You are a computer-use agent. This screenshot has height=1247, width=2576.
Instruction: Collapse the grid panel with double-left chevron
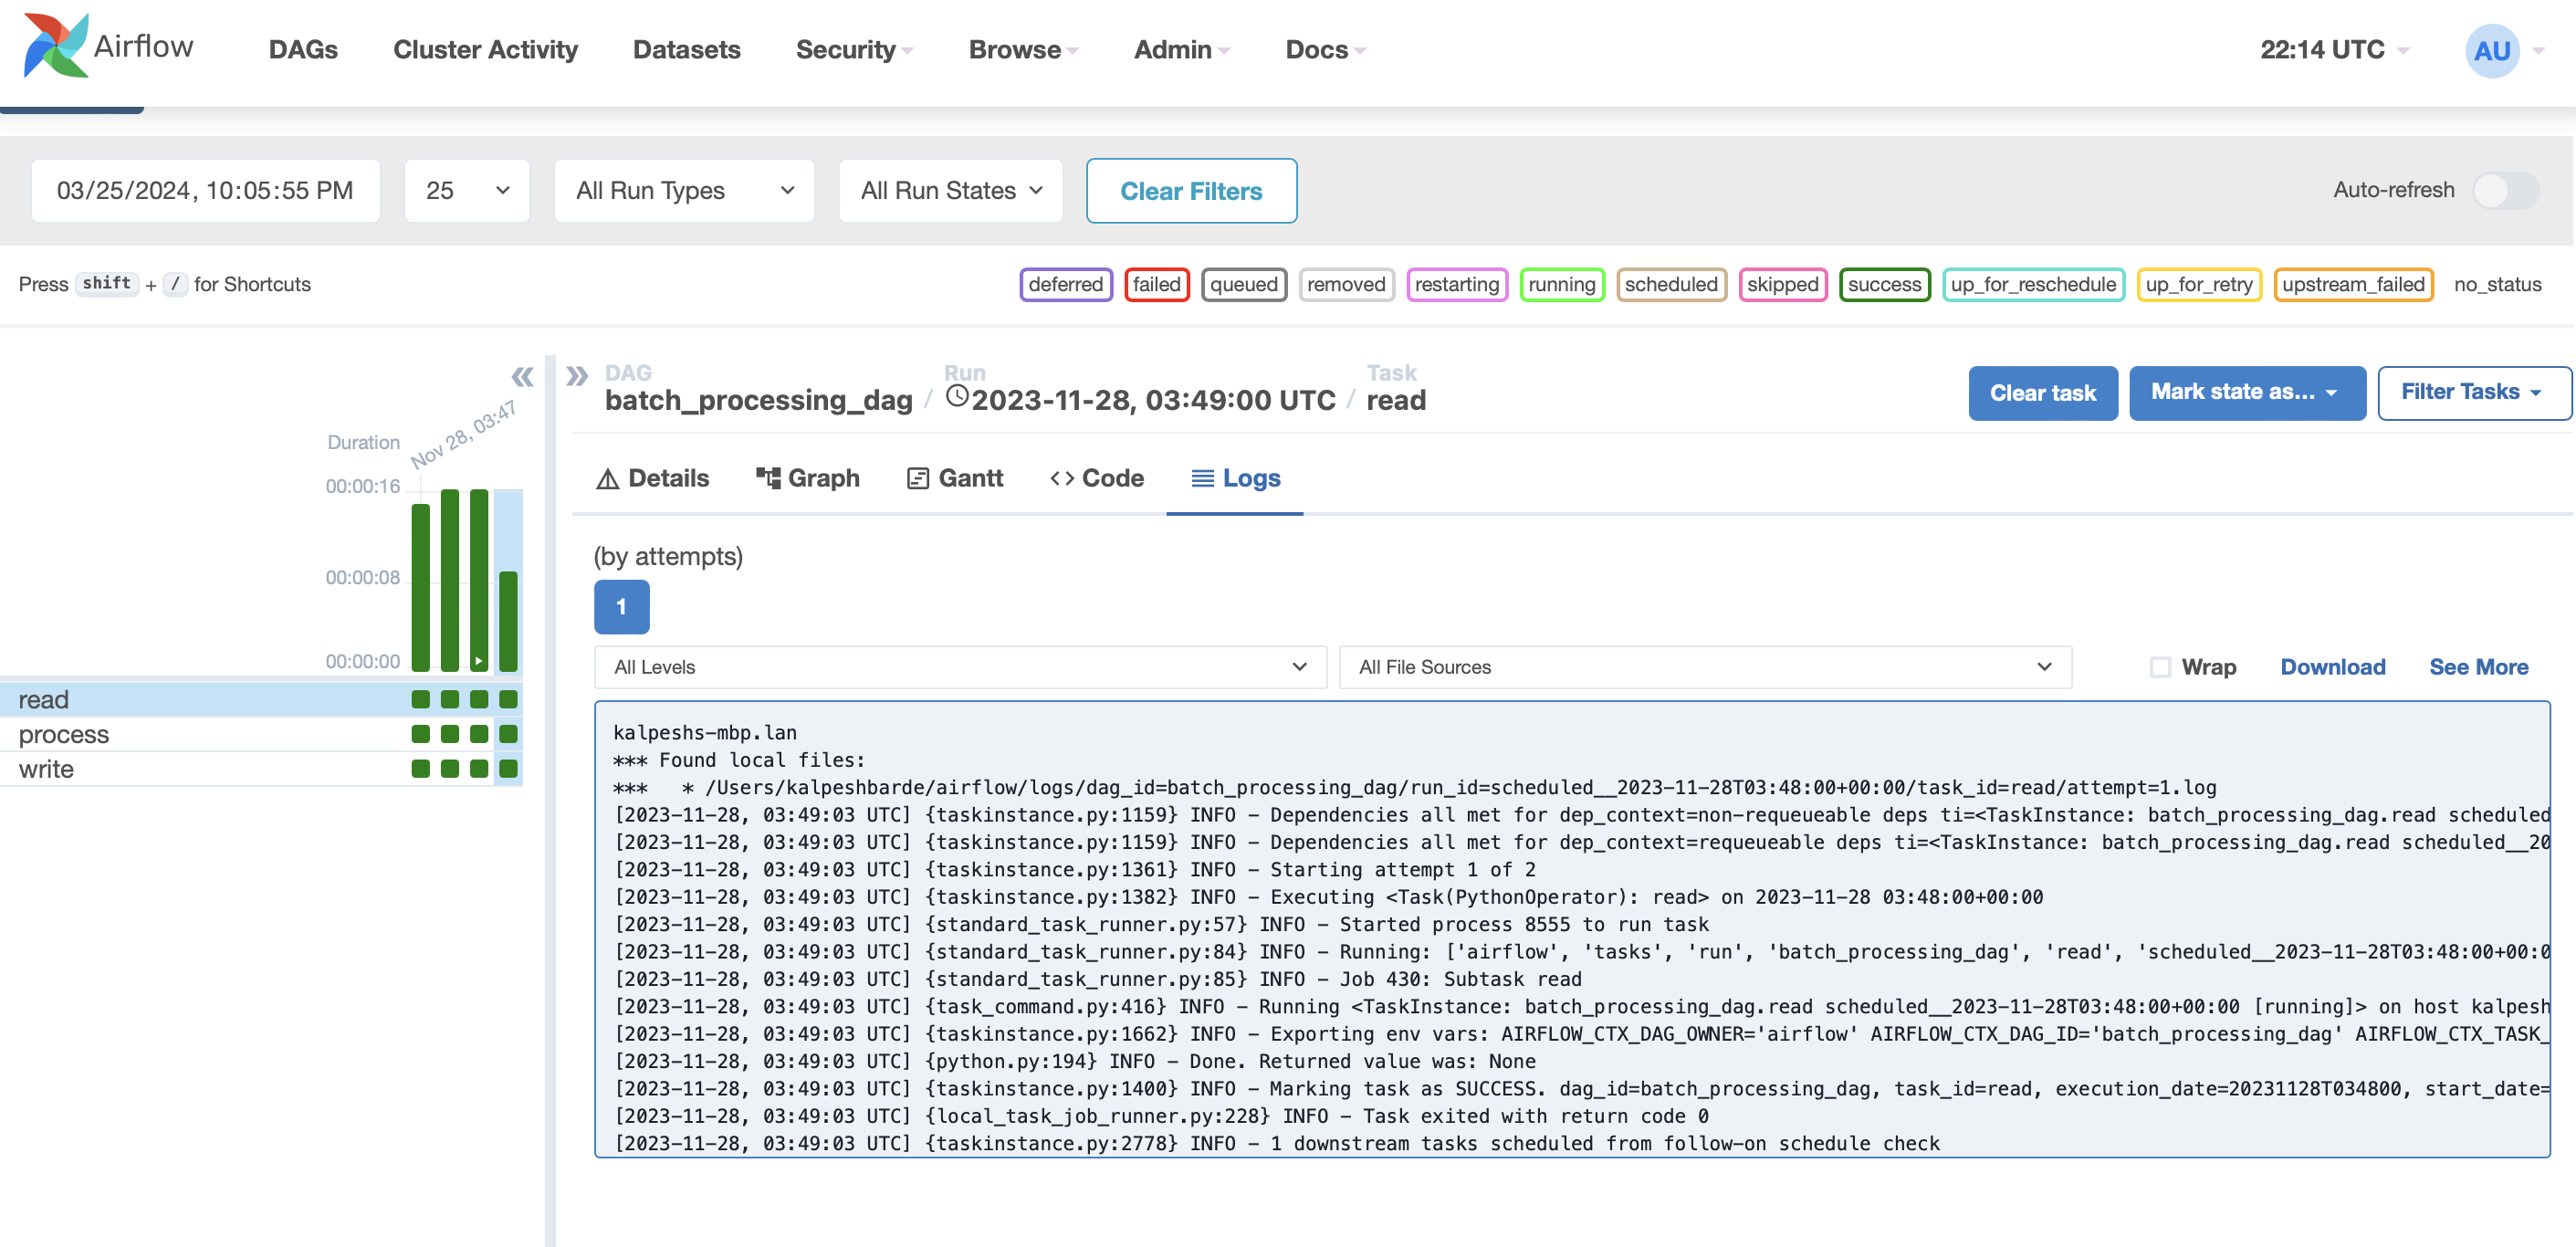[522, 377]
